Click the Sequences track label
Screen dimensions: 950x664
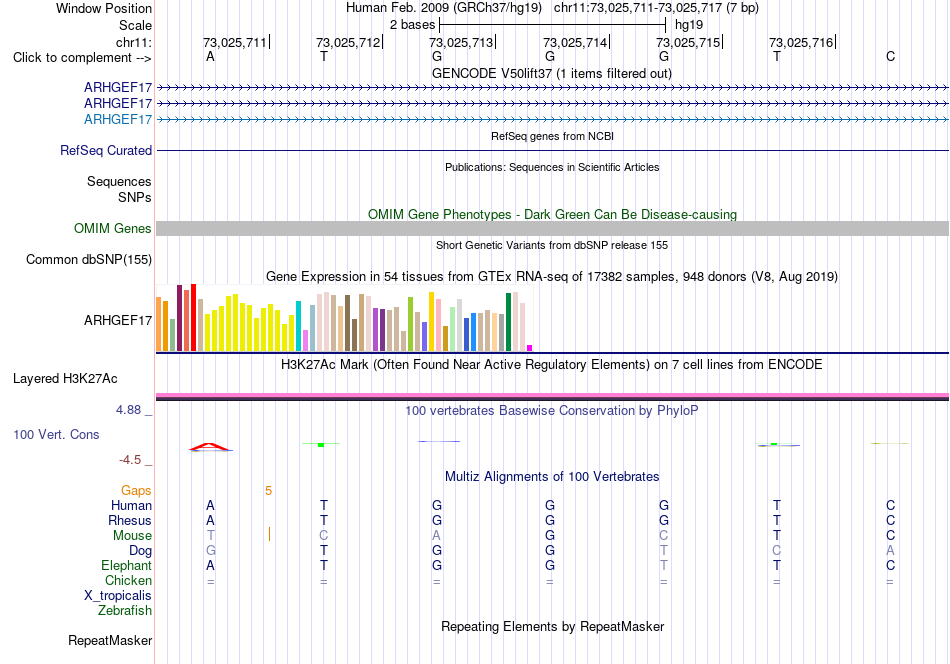(x=119, y=182)
